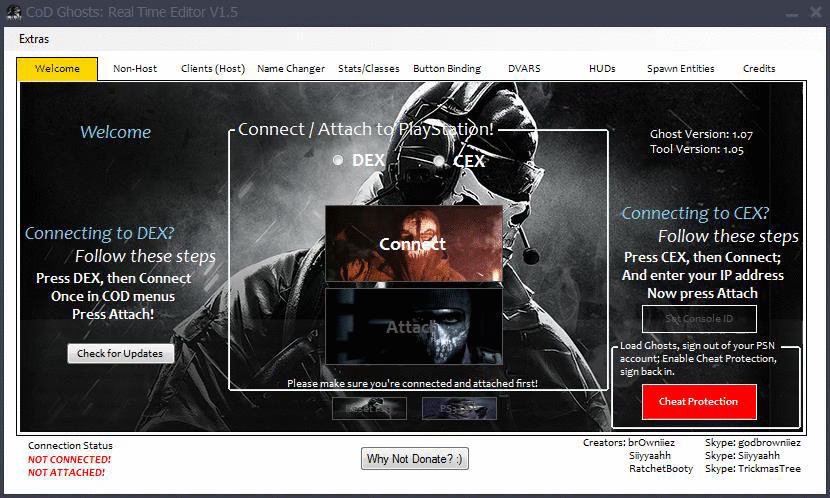The width and height of the screenshot is (830, 498).
Task: Open the Non-Host tab
Action: (x=135, y=69)
